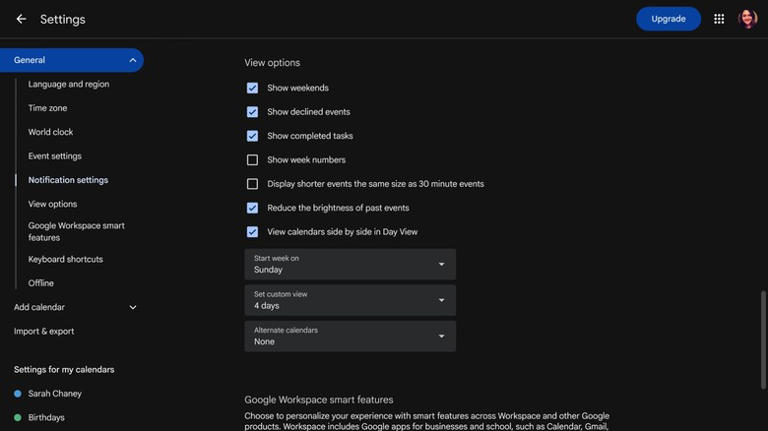Click the blue Sarah Chaney calendar dot

click(18, 394)
